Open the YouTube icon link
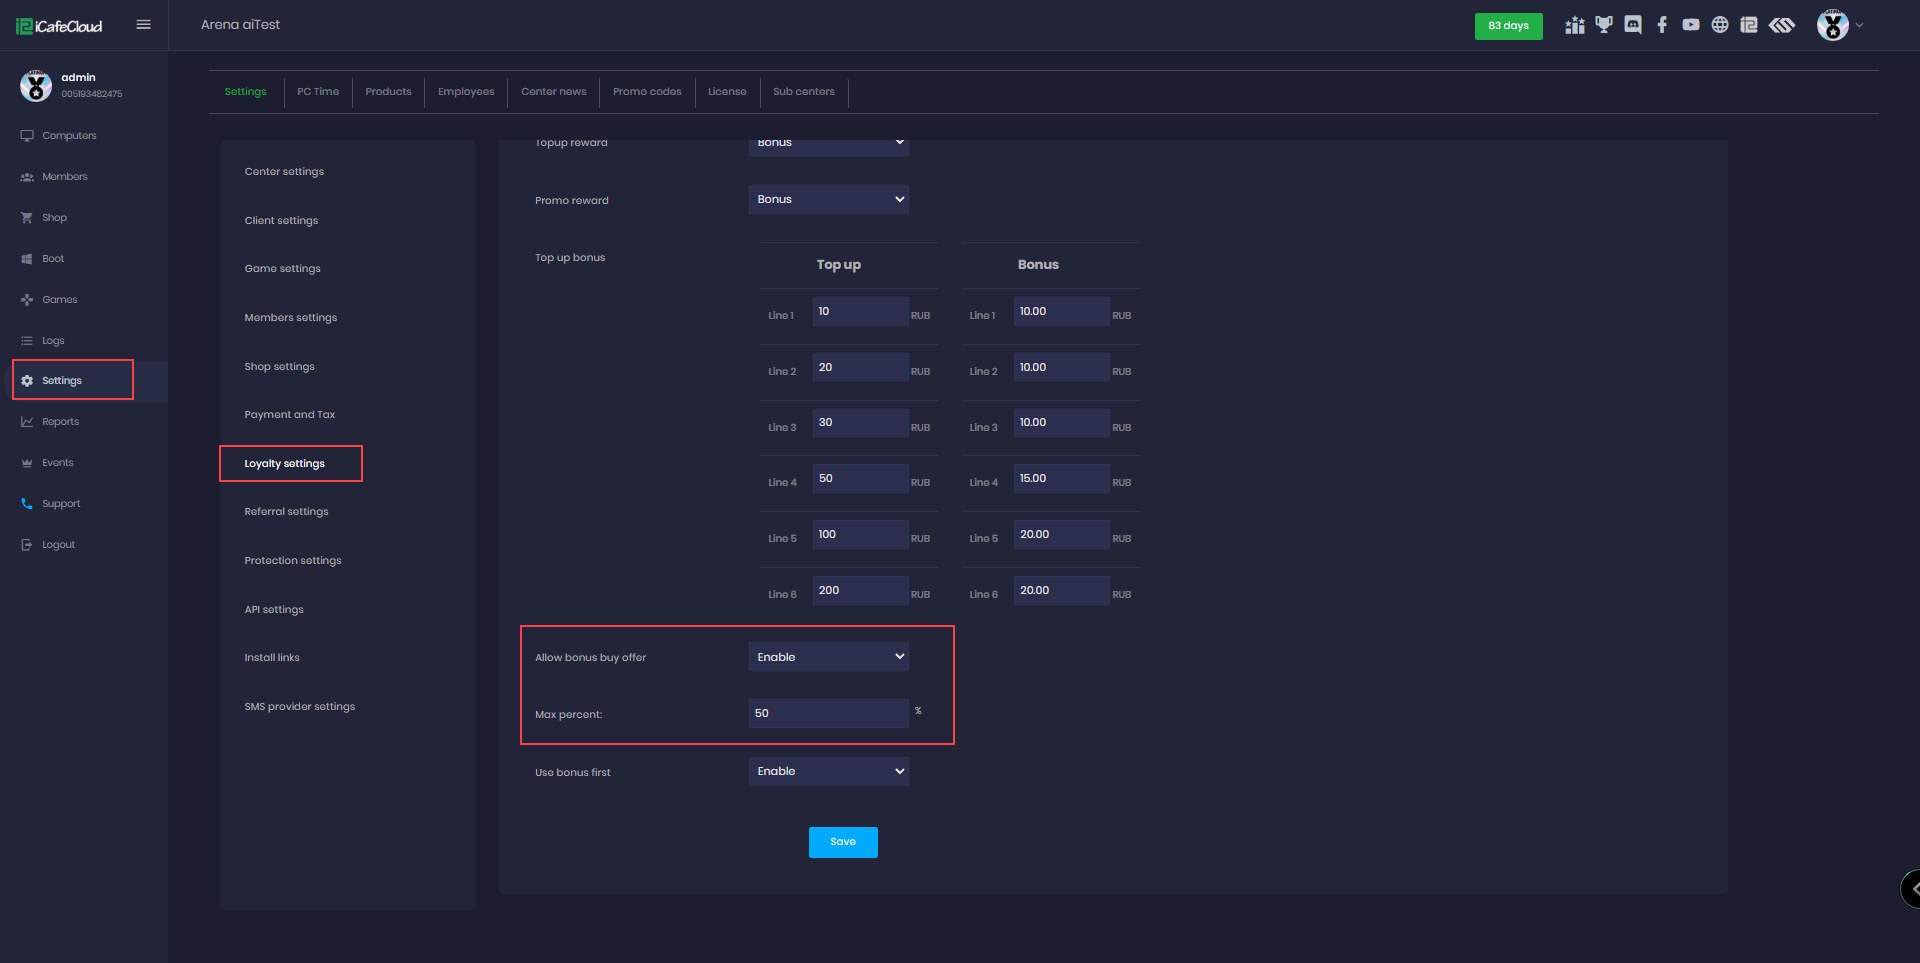The width and height of the screenshot is (1920, 963). point(1691,25)
